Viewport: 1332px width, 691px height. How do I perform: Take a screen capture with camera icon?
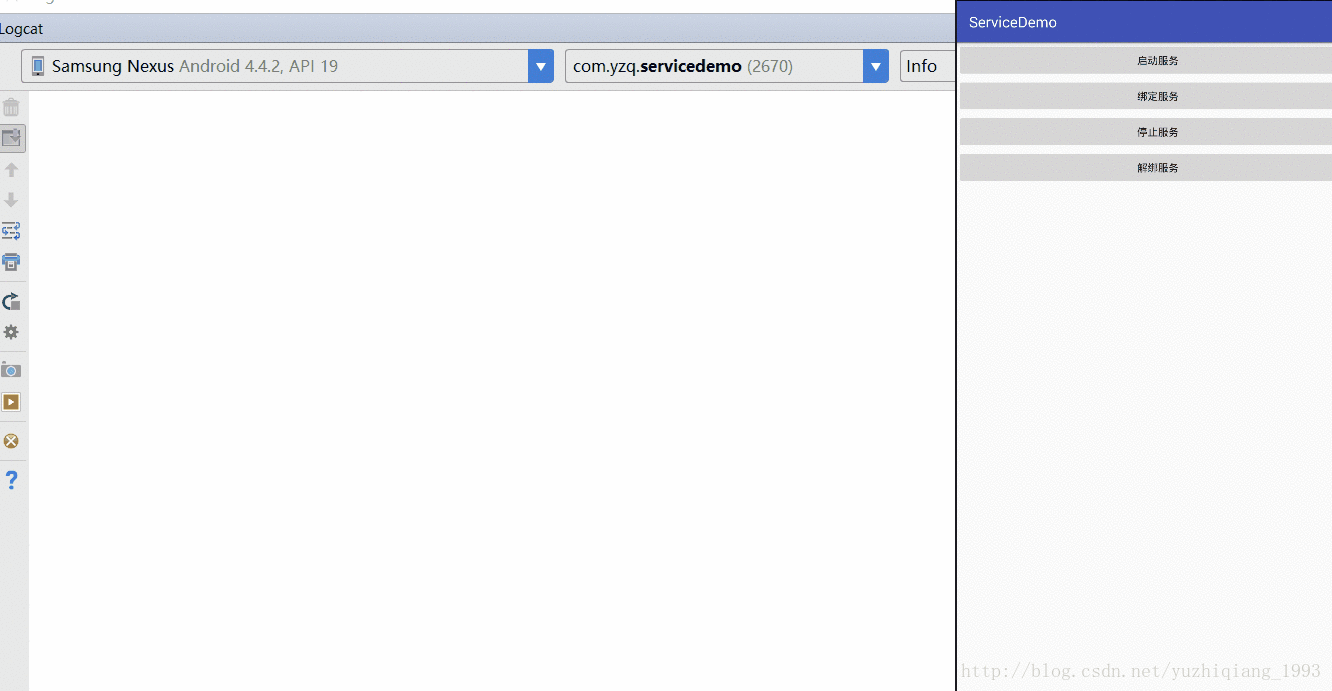tap(11, 370)
